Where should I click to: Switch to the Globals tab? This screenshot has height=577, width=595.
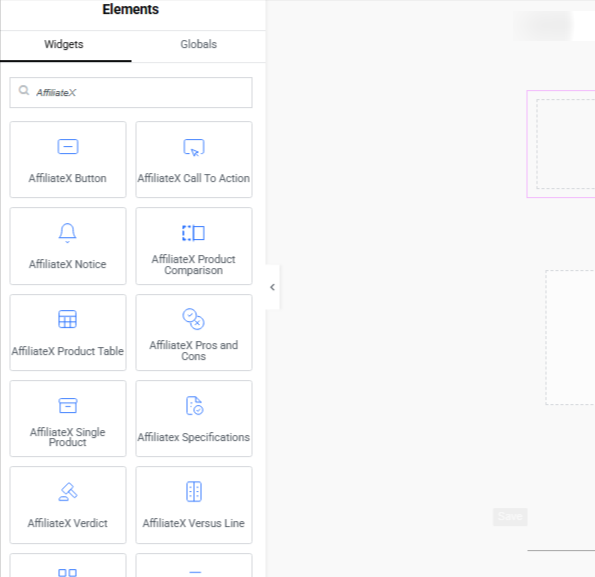198,44
